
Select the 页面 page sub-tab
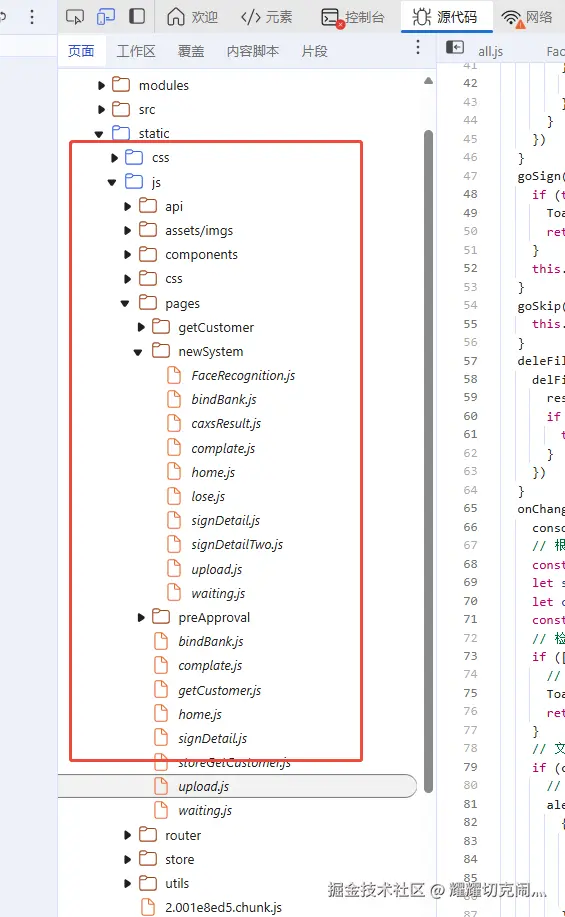coord(81,51)
